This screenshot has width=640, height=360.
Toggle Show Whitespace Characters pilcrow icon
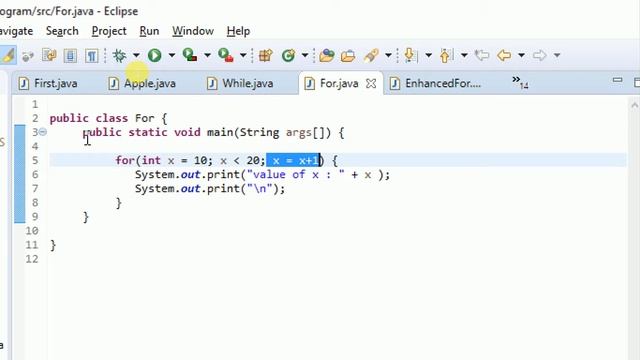point(92,55)
